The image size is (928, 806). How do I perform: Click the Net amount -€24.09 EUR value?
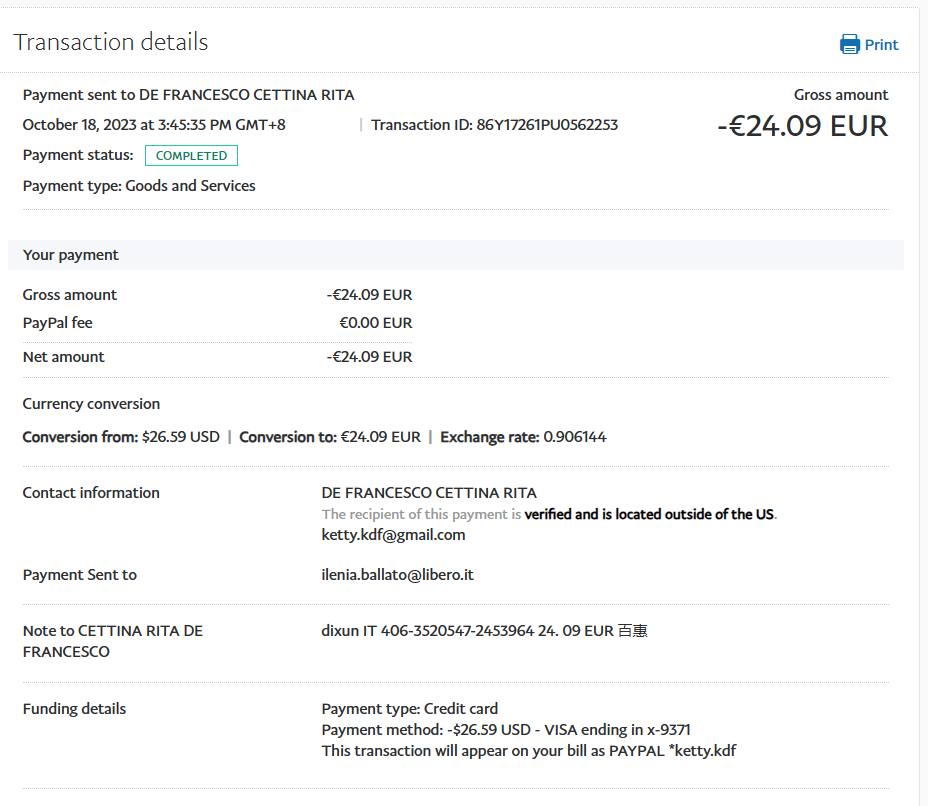tap(369, 357)
